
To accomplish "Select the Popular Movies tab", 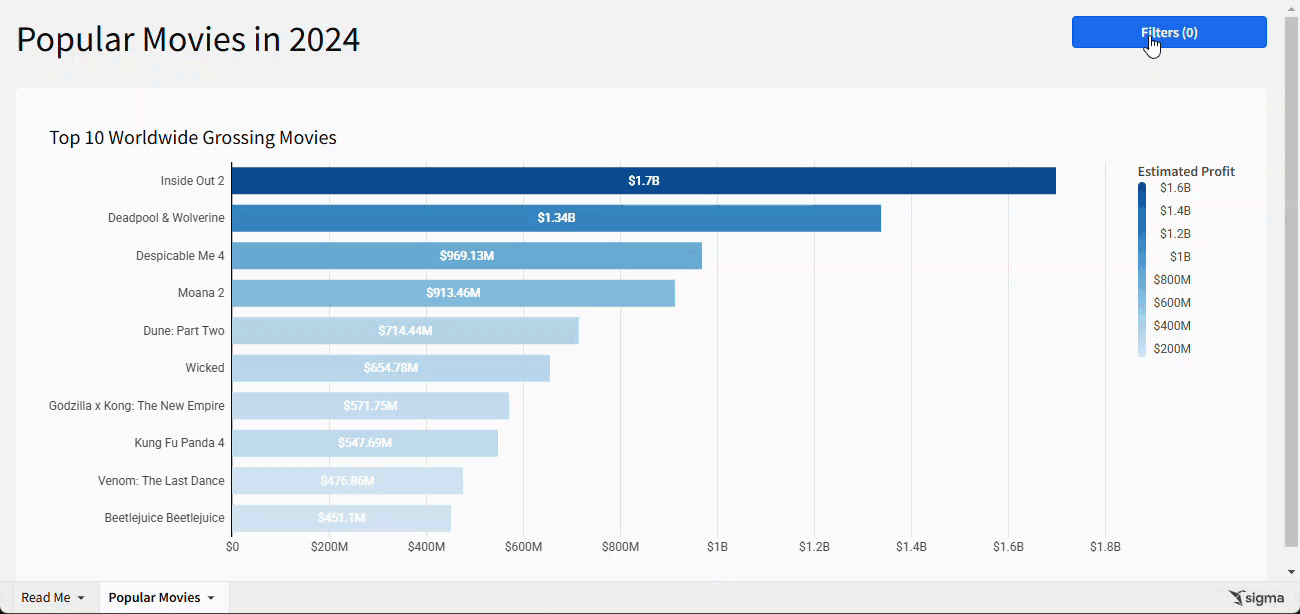I will coord(154,598).
